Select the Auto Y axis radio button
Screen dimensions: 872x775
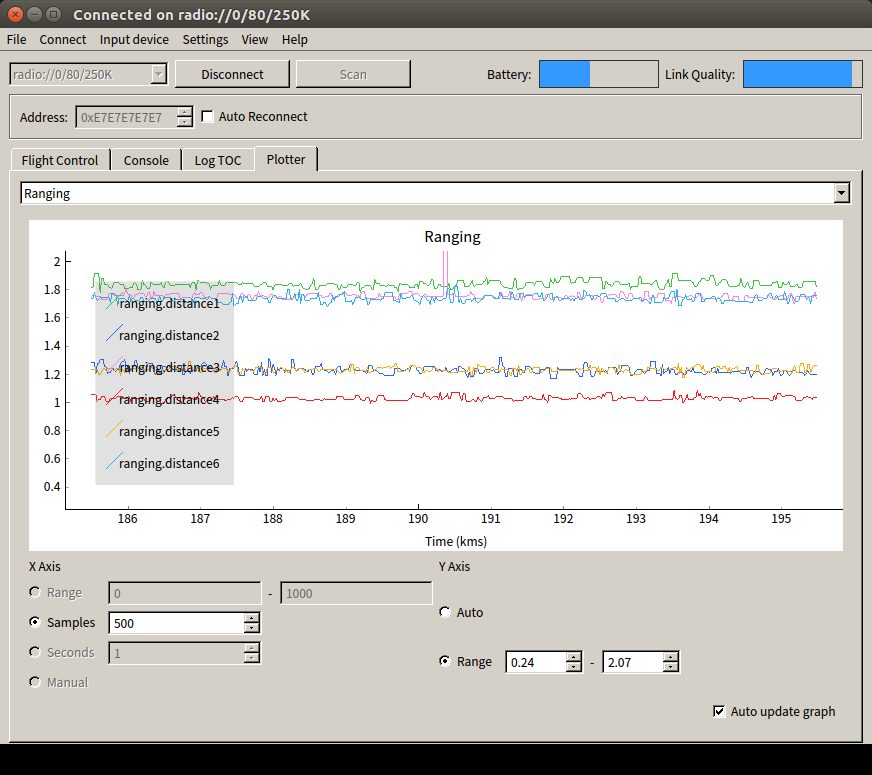445,612
